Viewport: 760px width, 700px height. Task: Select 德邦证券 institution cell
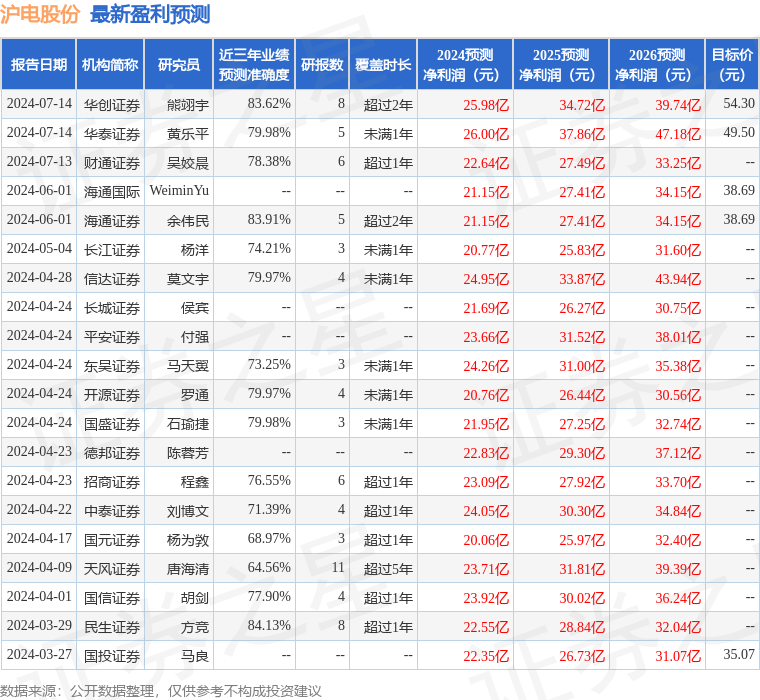coord(112,453)
